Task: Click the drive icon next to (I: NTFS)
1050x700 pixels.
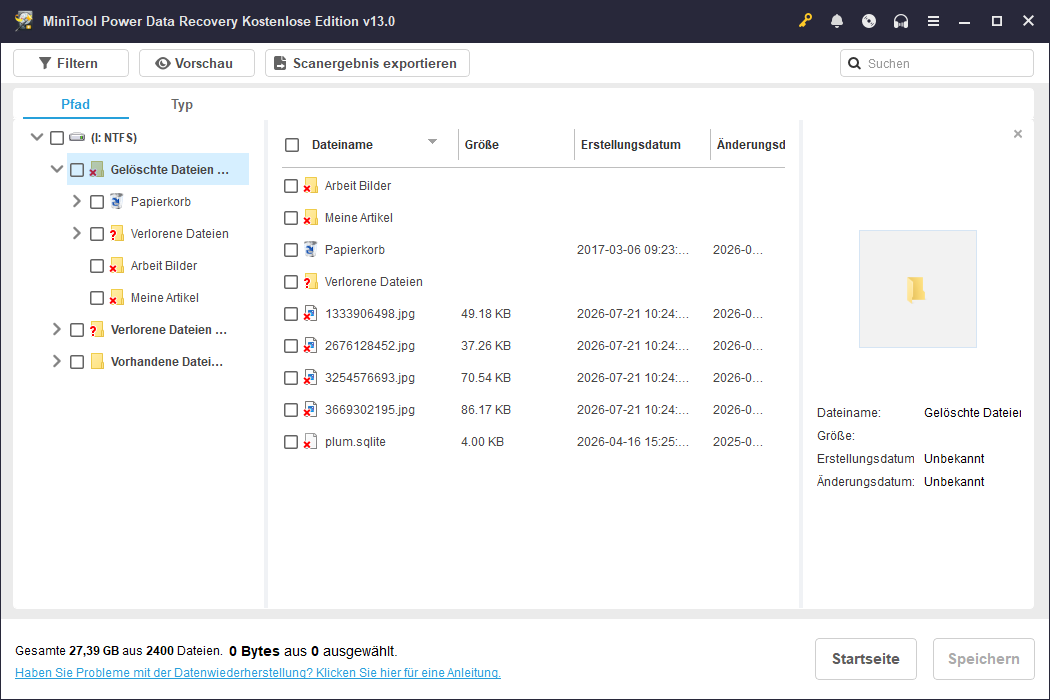Action: 77,137
